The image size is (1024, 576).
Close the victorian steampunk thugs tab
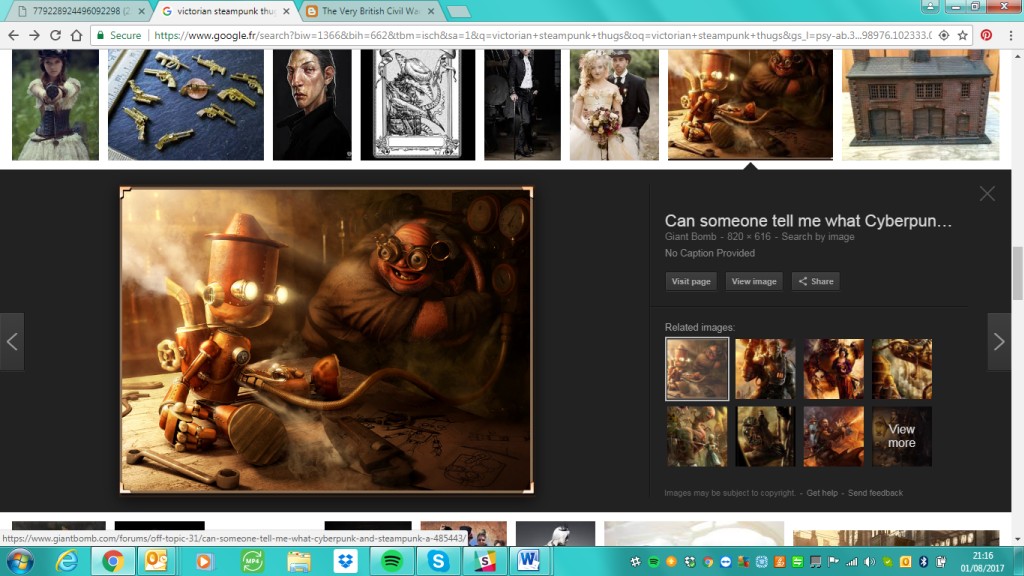(286, 11)
